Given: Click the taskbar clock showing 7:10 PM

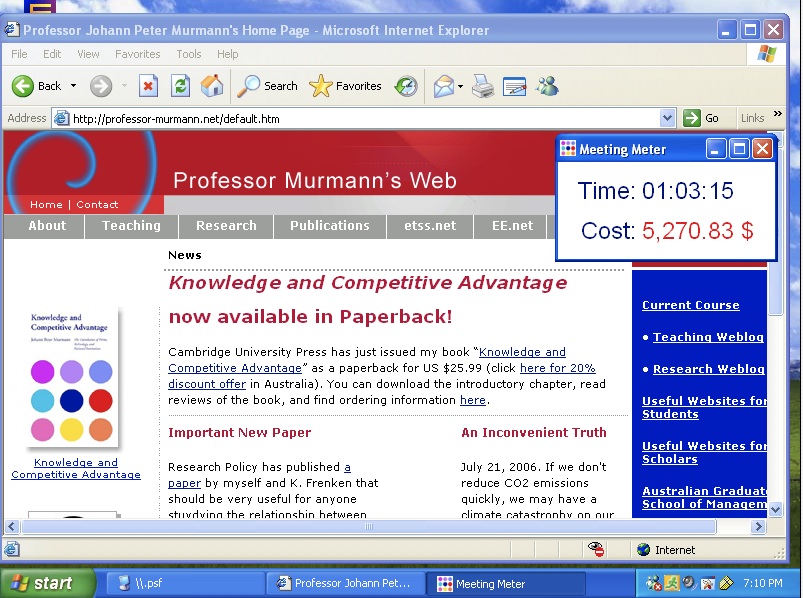Looking at the screenshot, I should [x=763, y=583].
